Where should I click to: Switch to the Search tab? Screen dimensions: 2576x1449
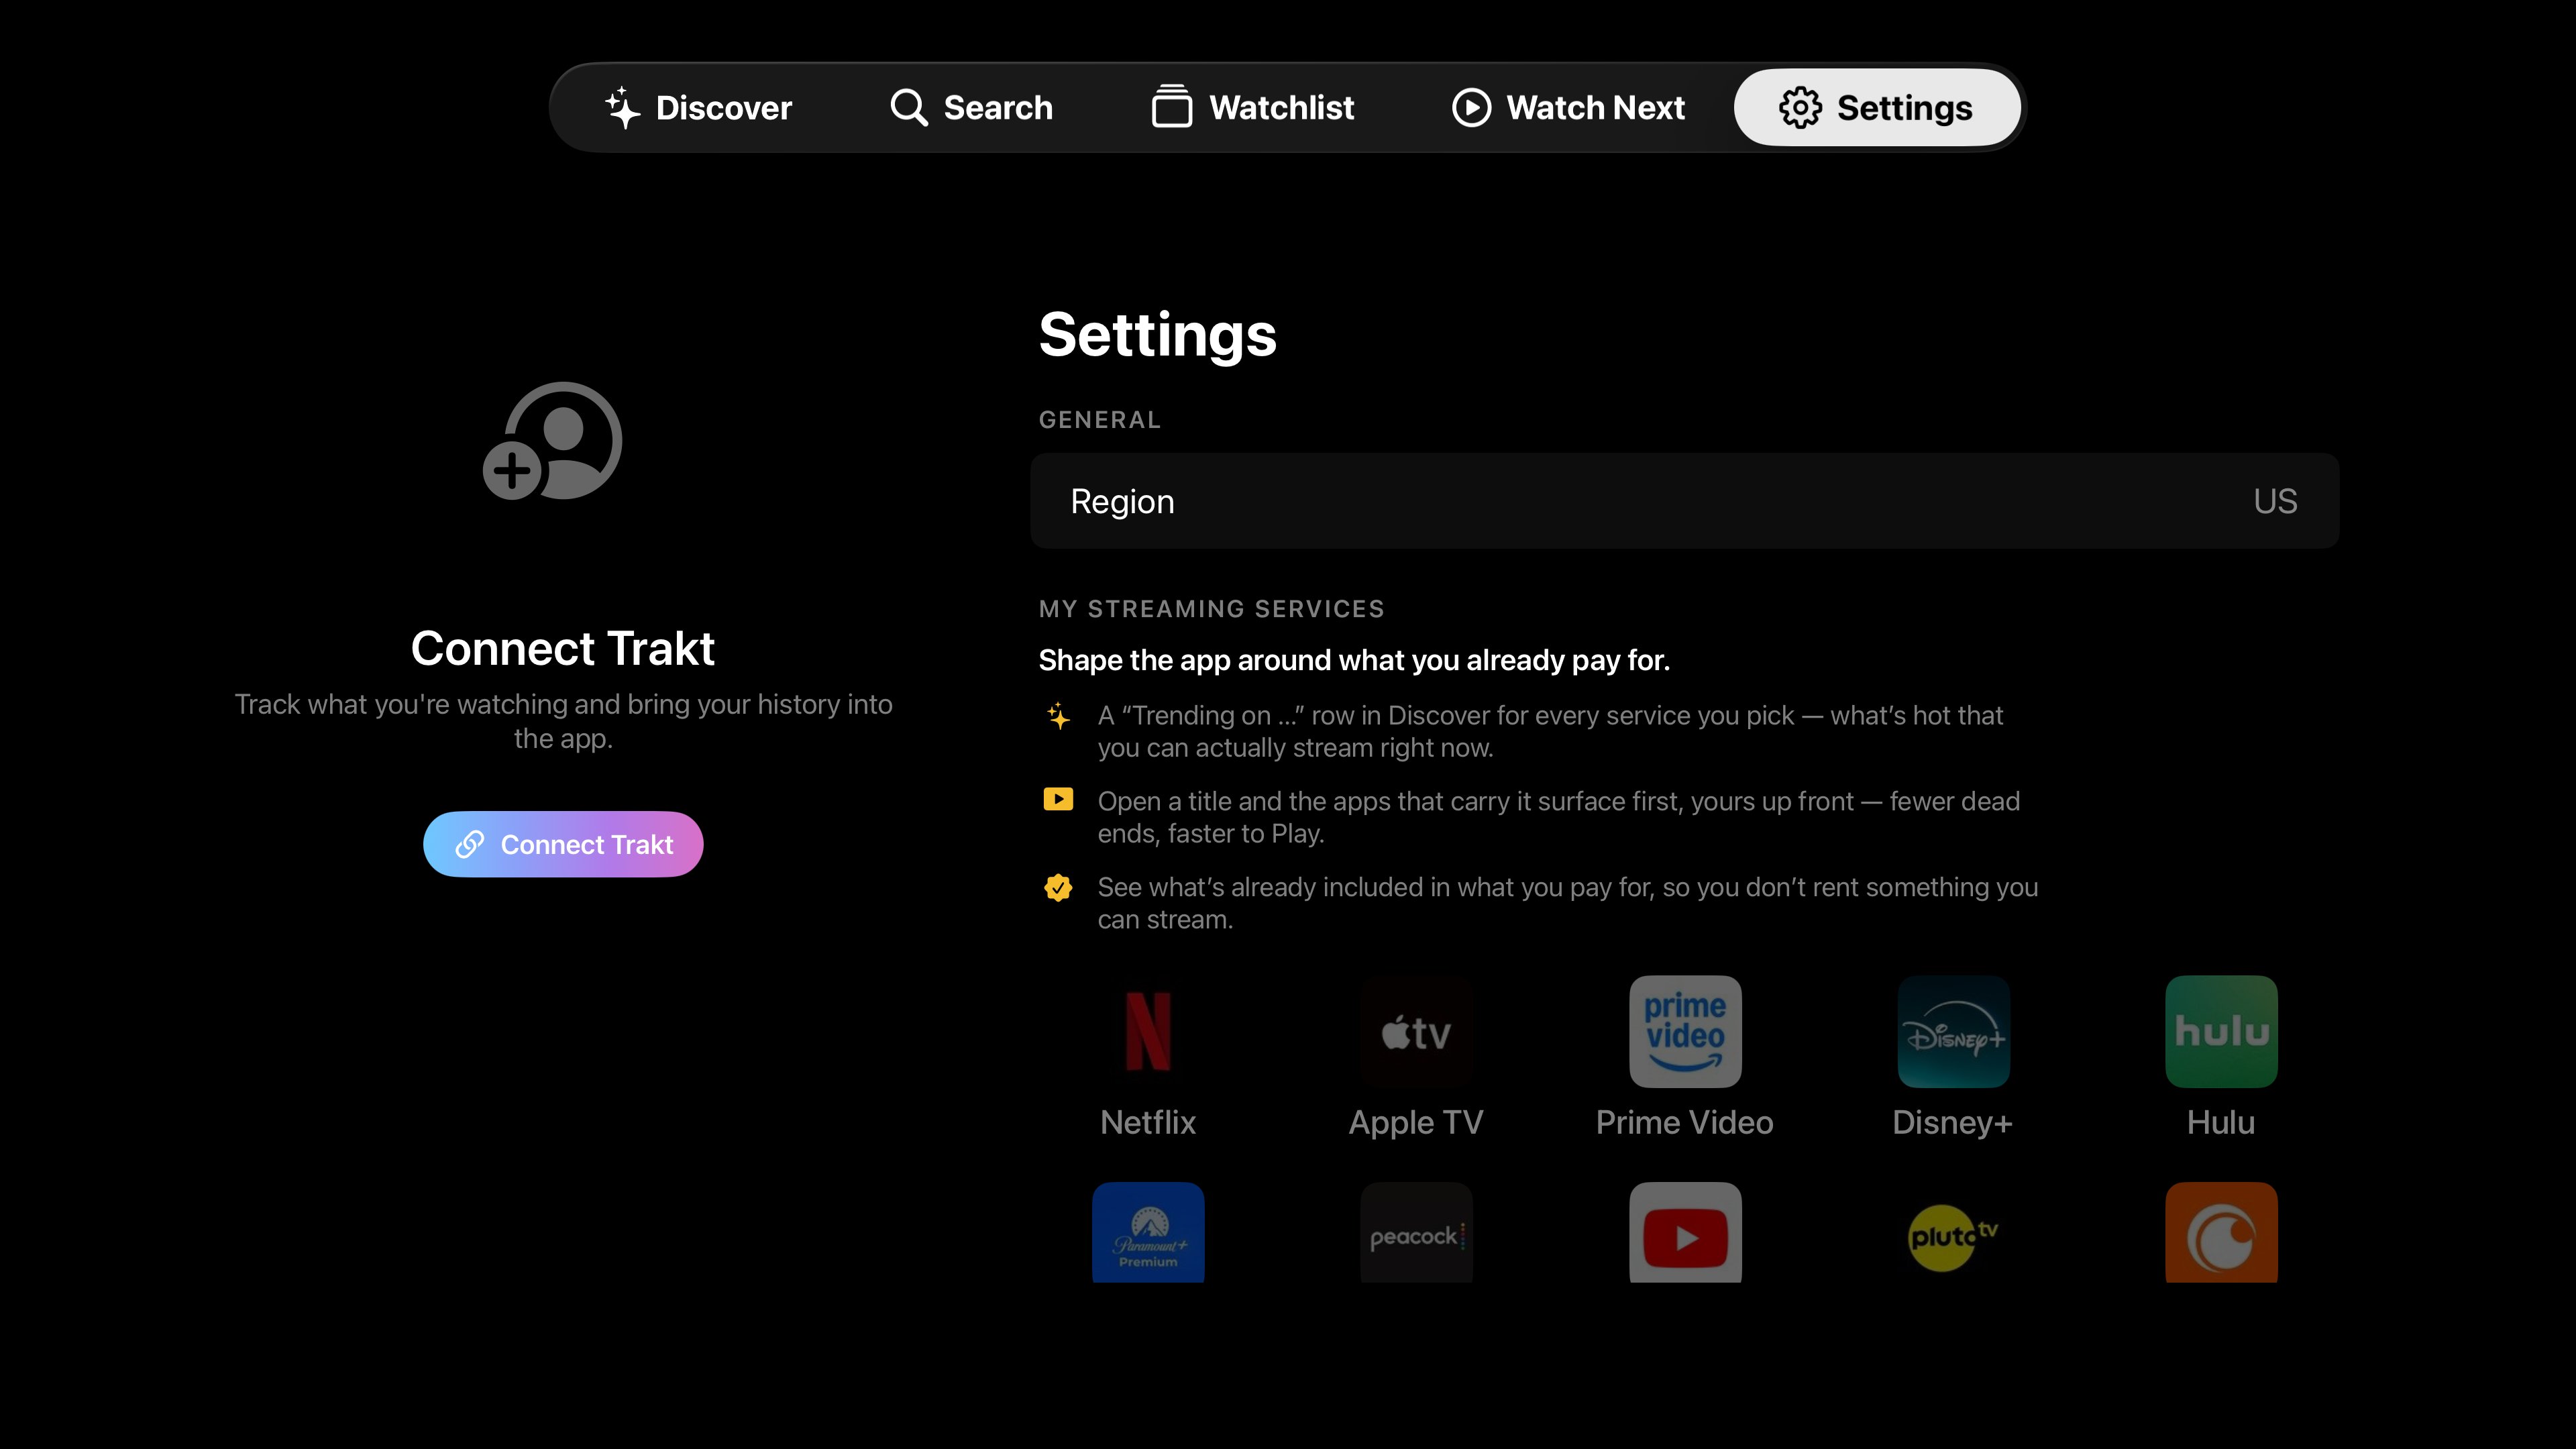pos(971,107)
